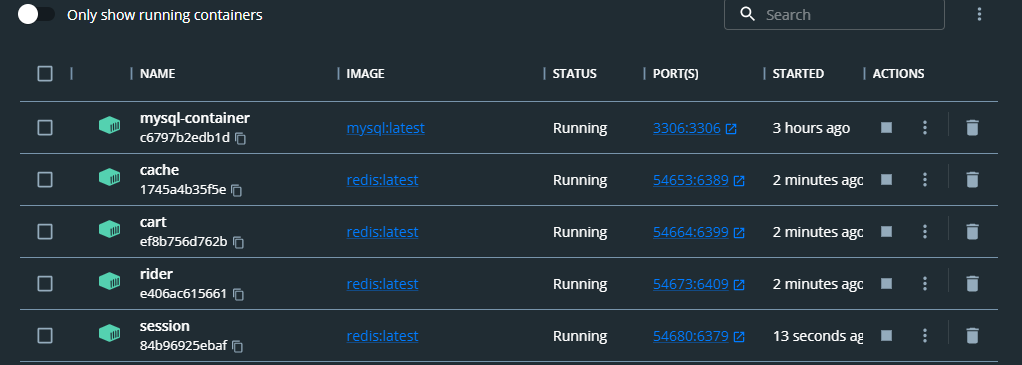
Task: Click the ACTIONS column header
Action: coord(898,74)
